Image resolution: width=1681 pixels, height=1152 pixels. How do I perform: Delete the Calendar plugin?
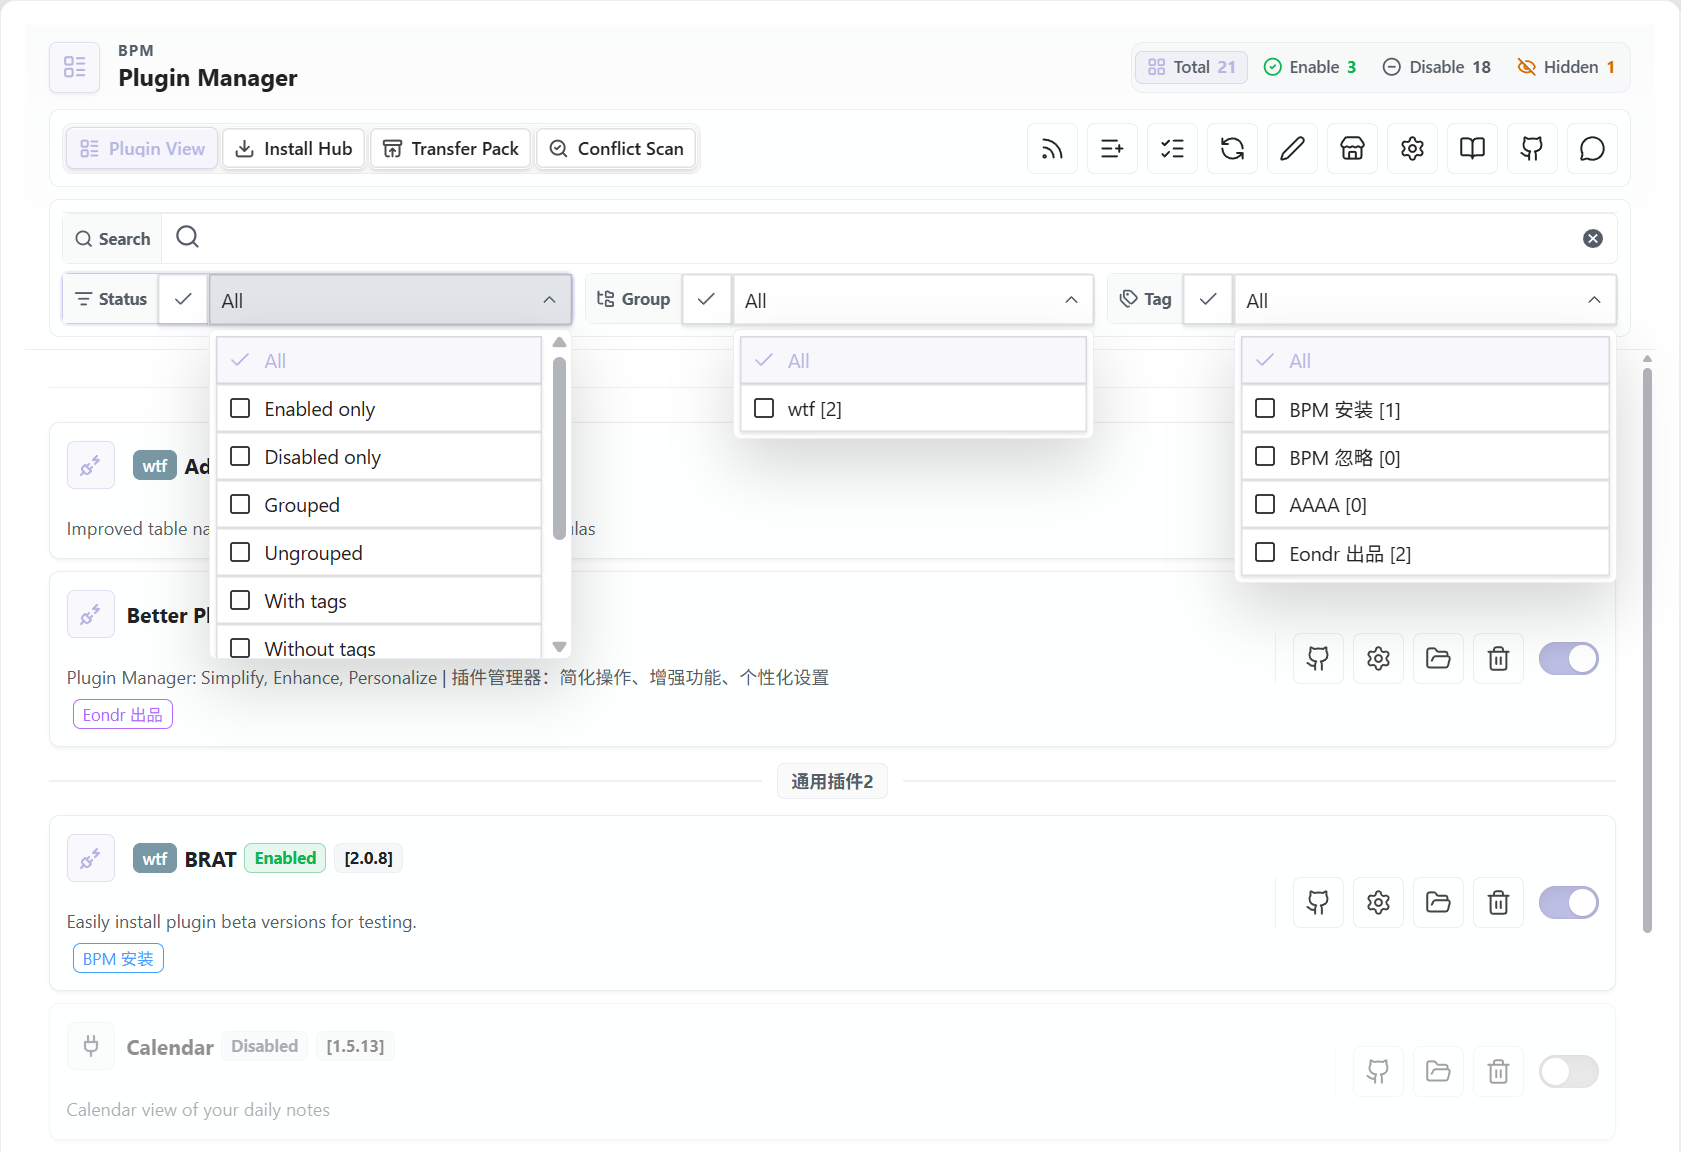coord(1498,1072)
